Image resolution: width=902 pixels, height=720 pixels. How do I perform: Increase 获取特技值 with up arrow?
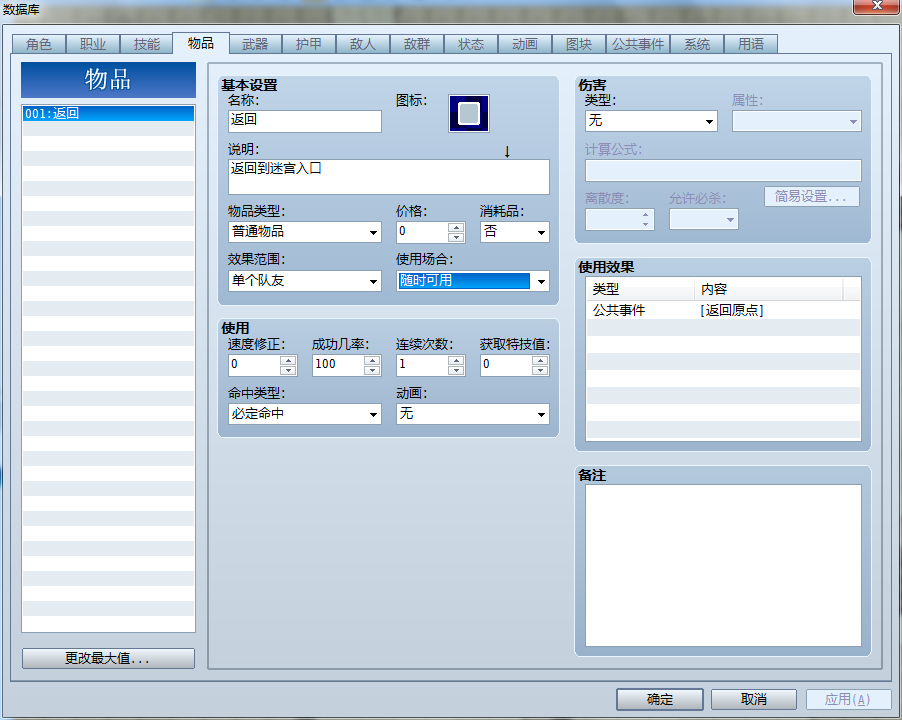(x=540, y=360)
